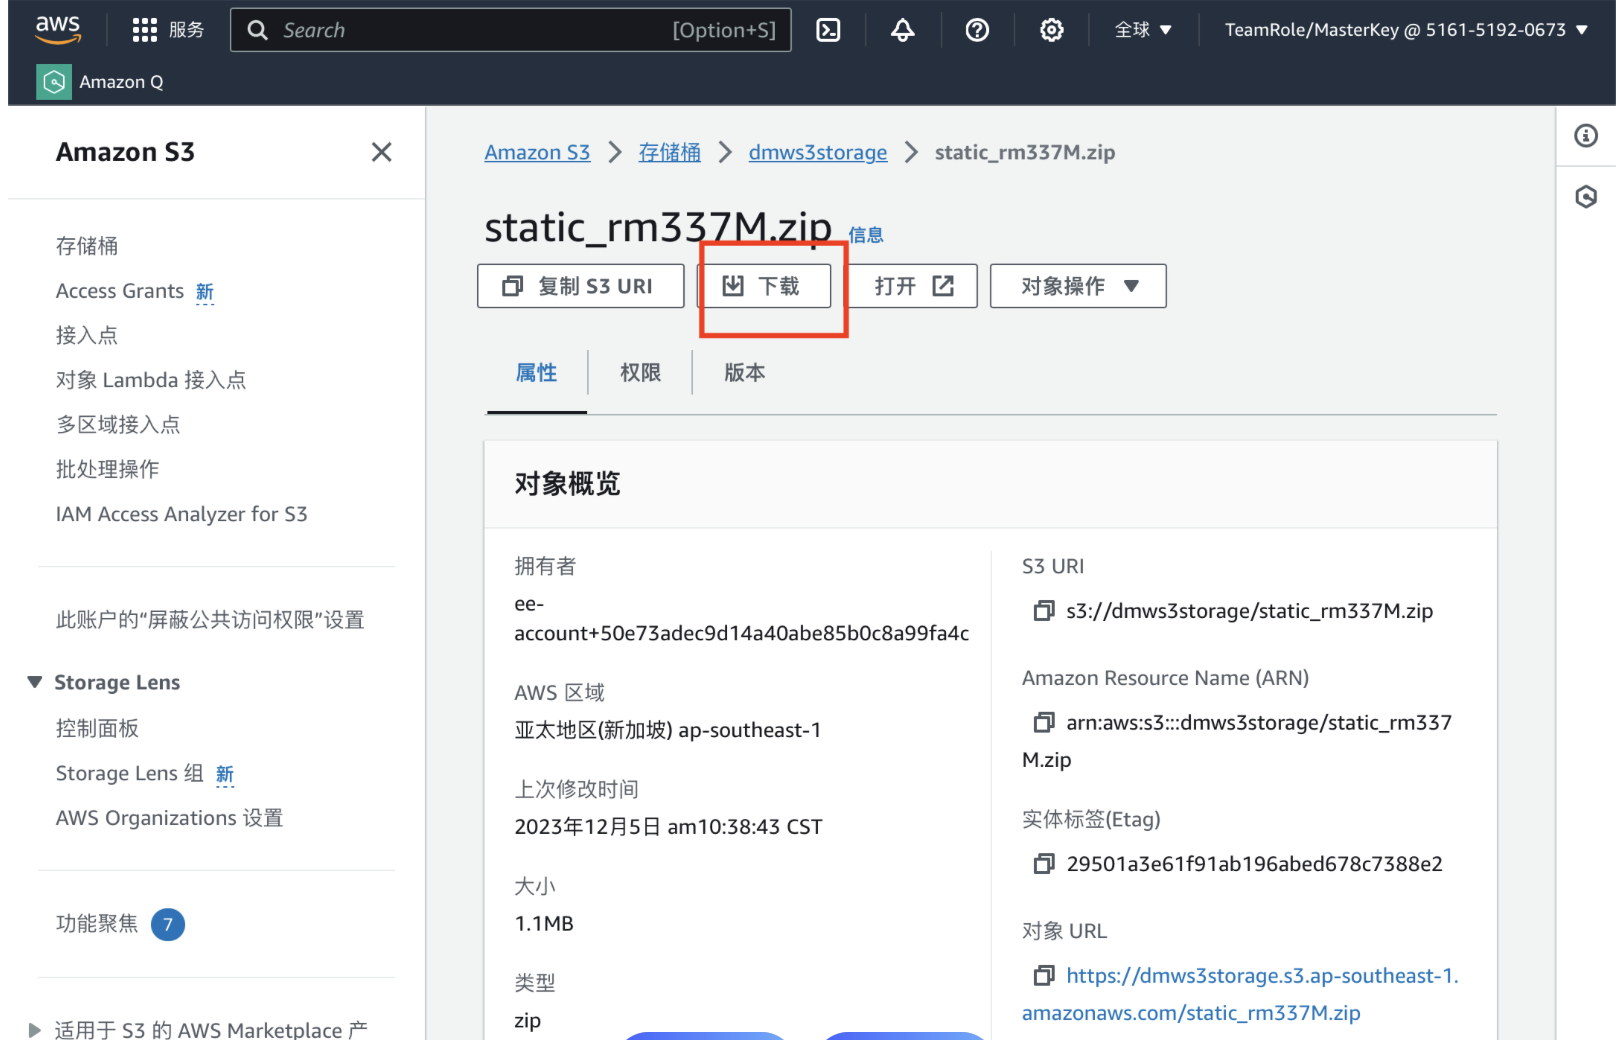The image size is (1618, 1040).
Task: Select the s3://dmws3storage URI text
Action: [x=1249, y=611]
